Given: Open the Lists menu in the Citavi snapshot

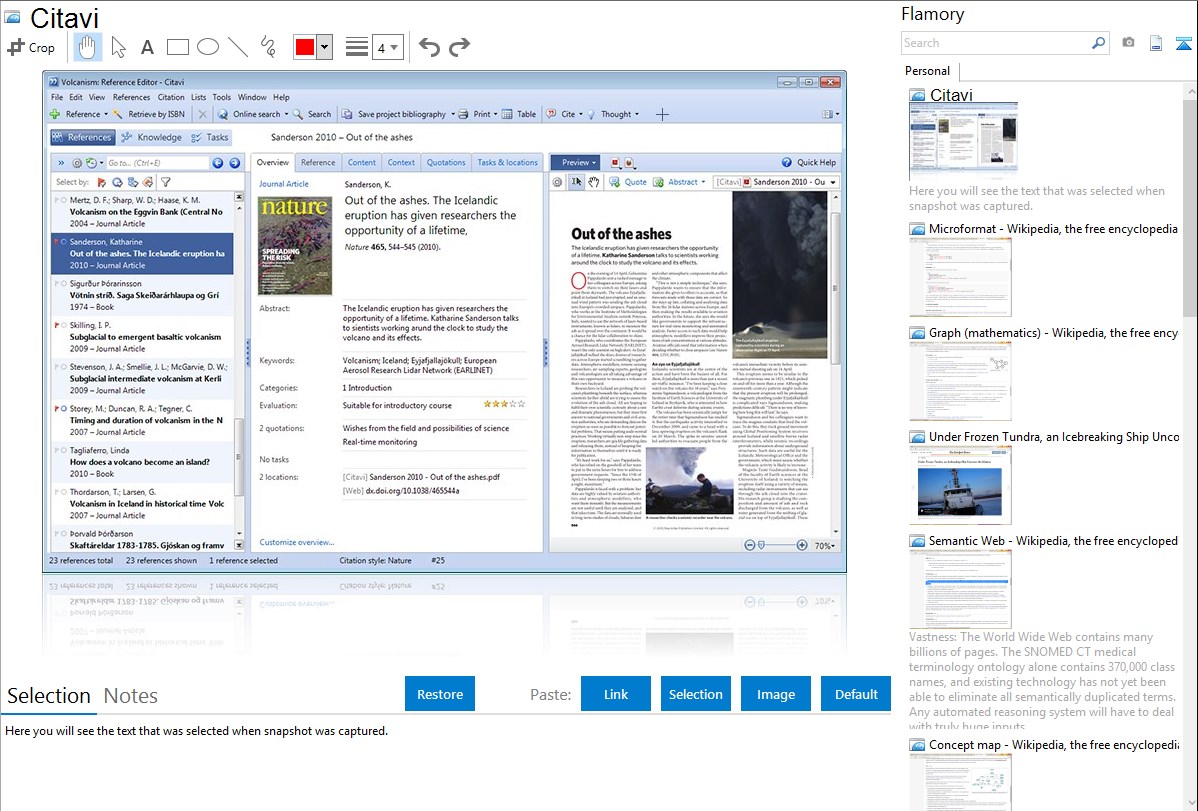Looking at the screenshot, I should pyautogui.click(x=199, y=97).
